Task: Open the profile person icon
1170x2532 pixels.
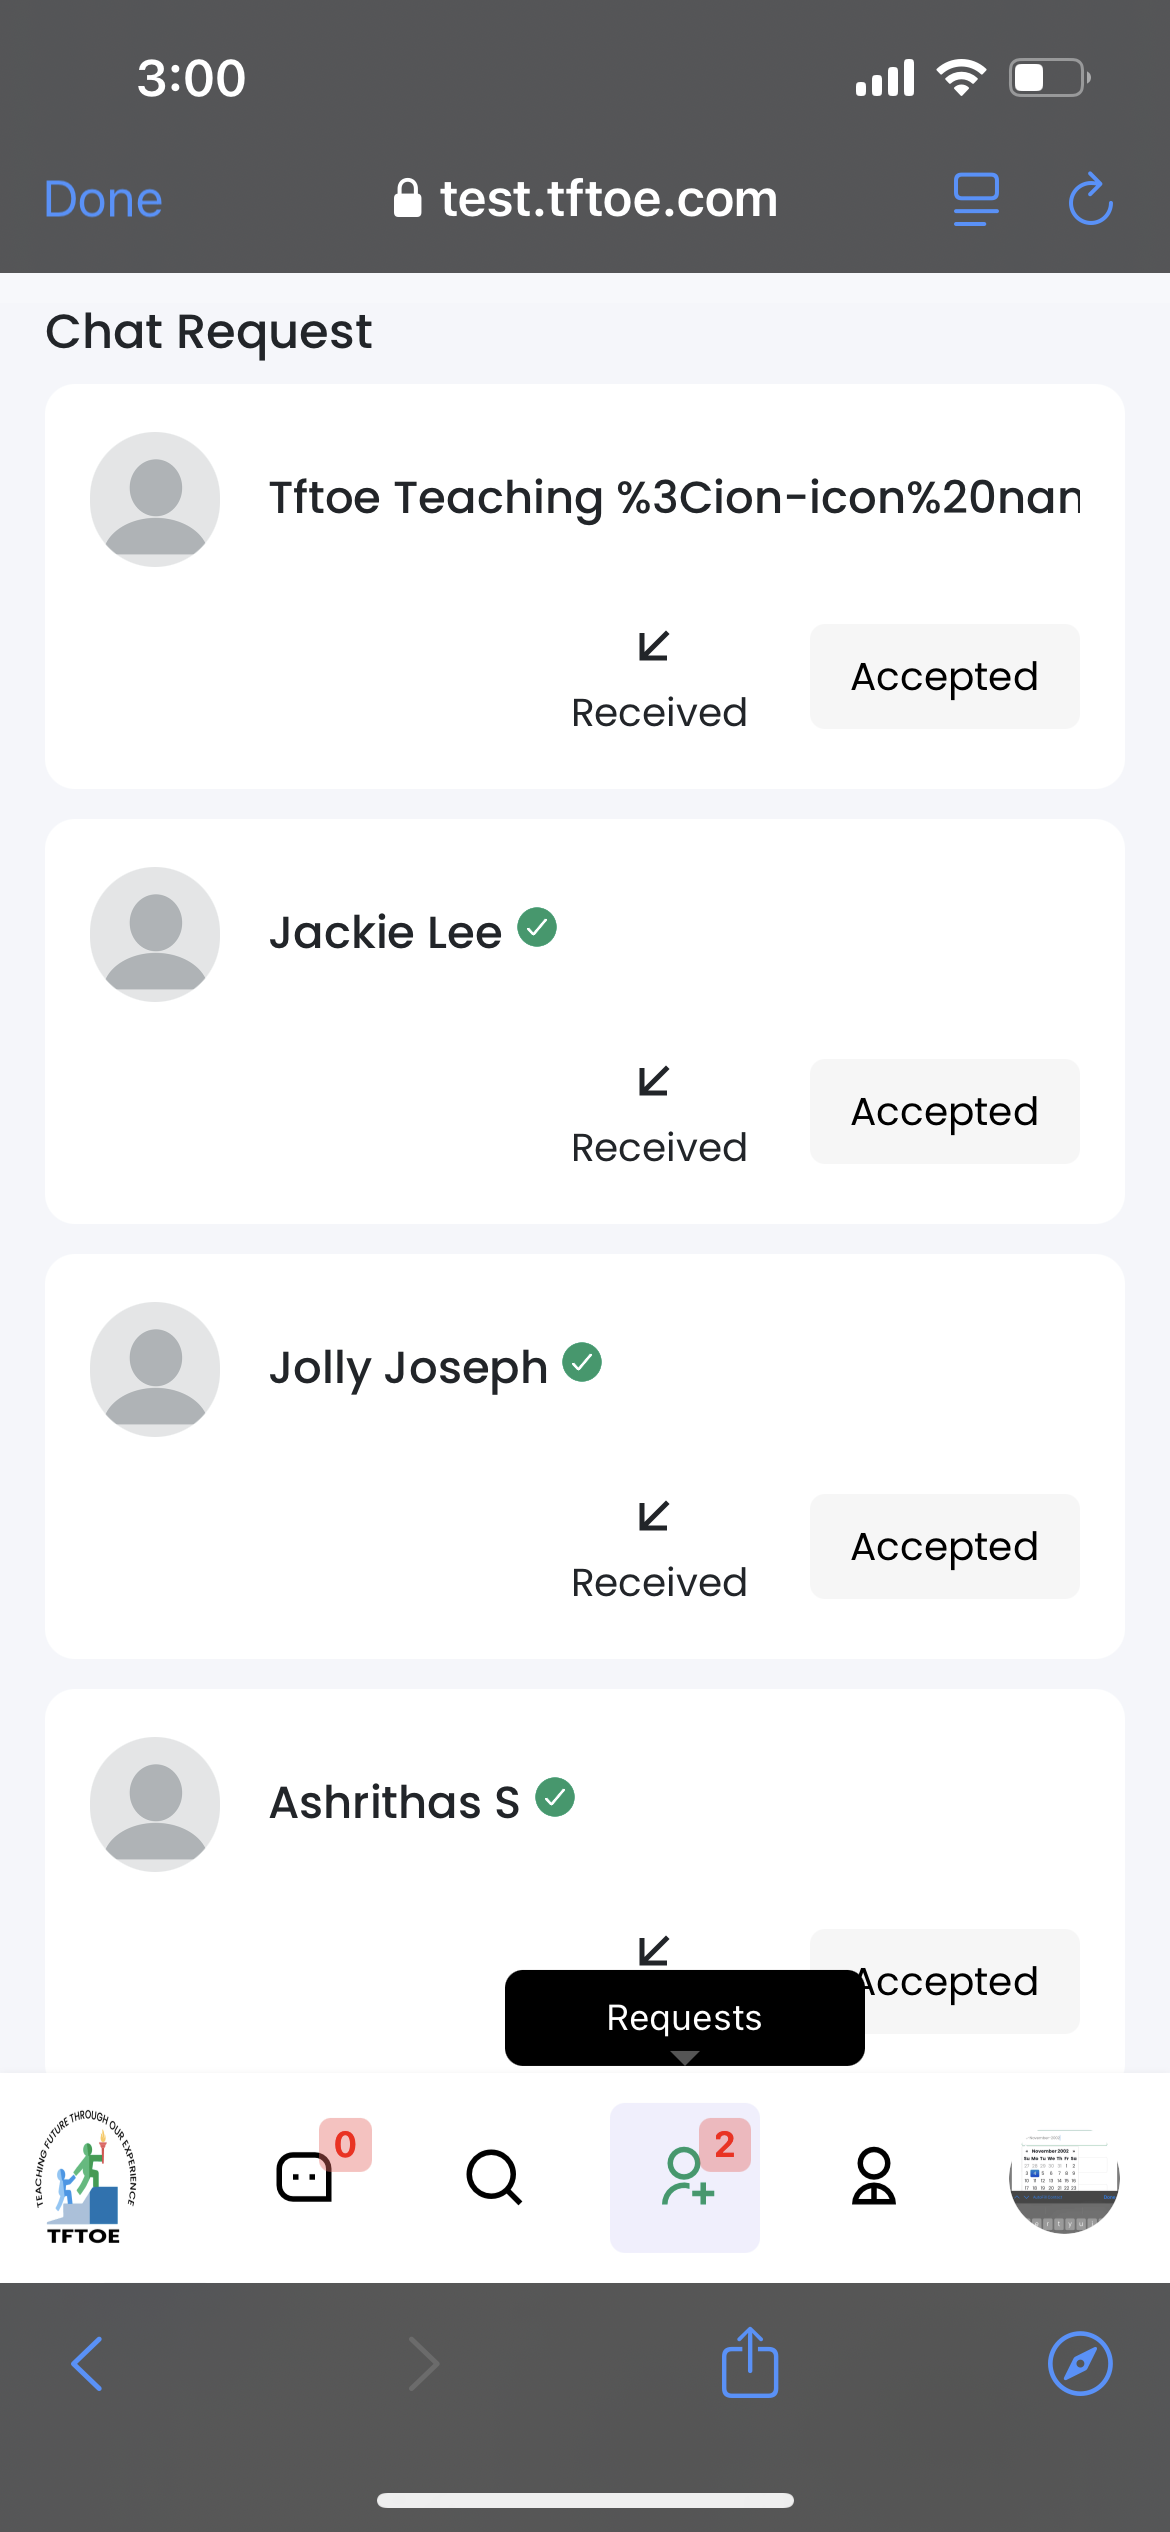Action: click(874, 2176)
